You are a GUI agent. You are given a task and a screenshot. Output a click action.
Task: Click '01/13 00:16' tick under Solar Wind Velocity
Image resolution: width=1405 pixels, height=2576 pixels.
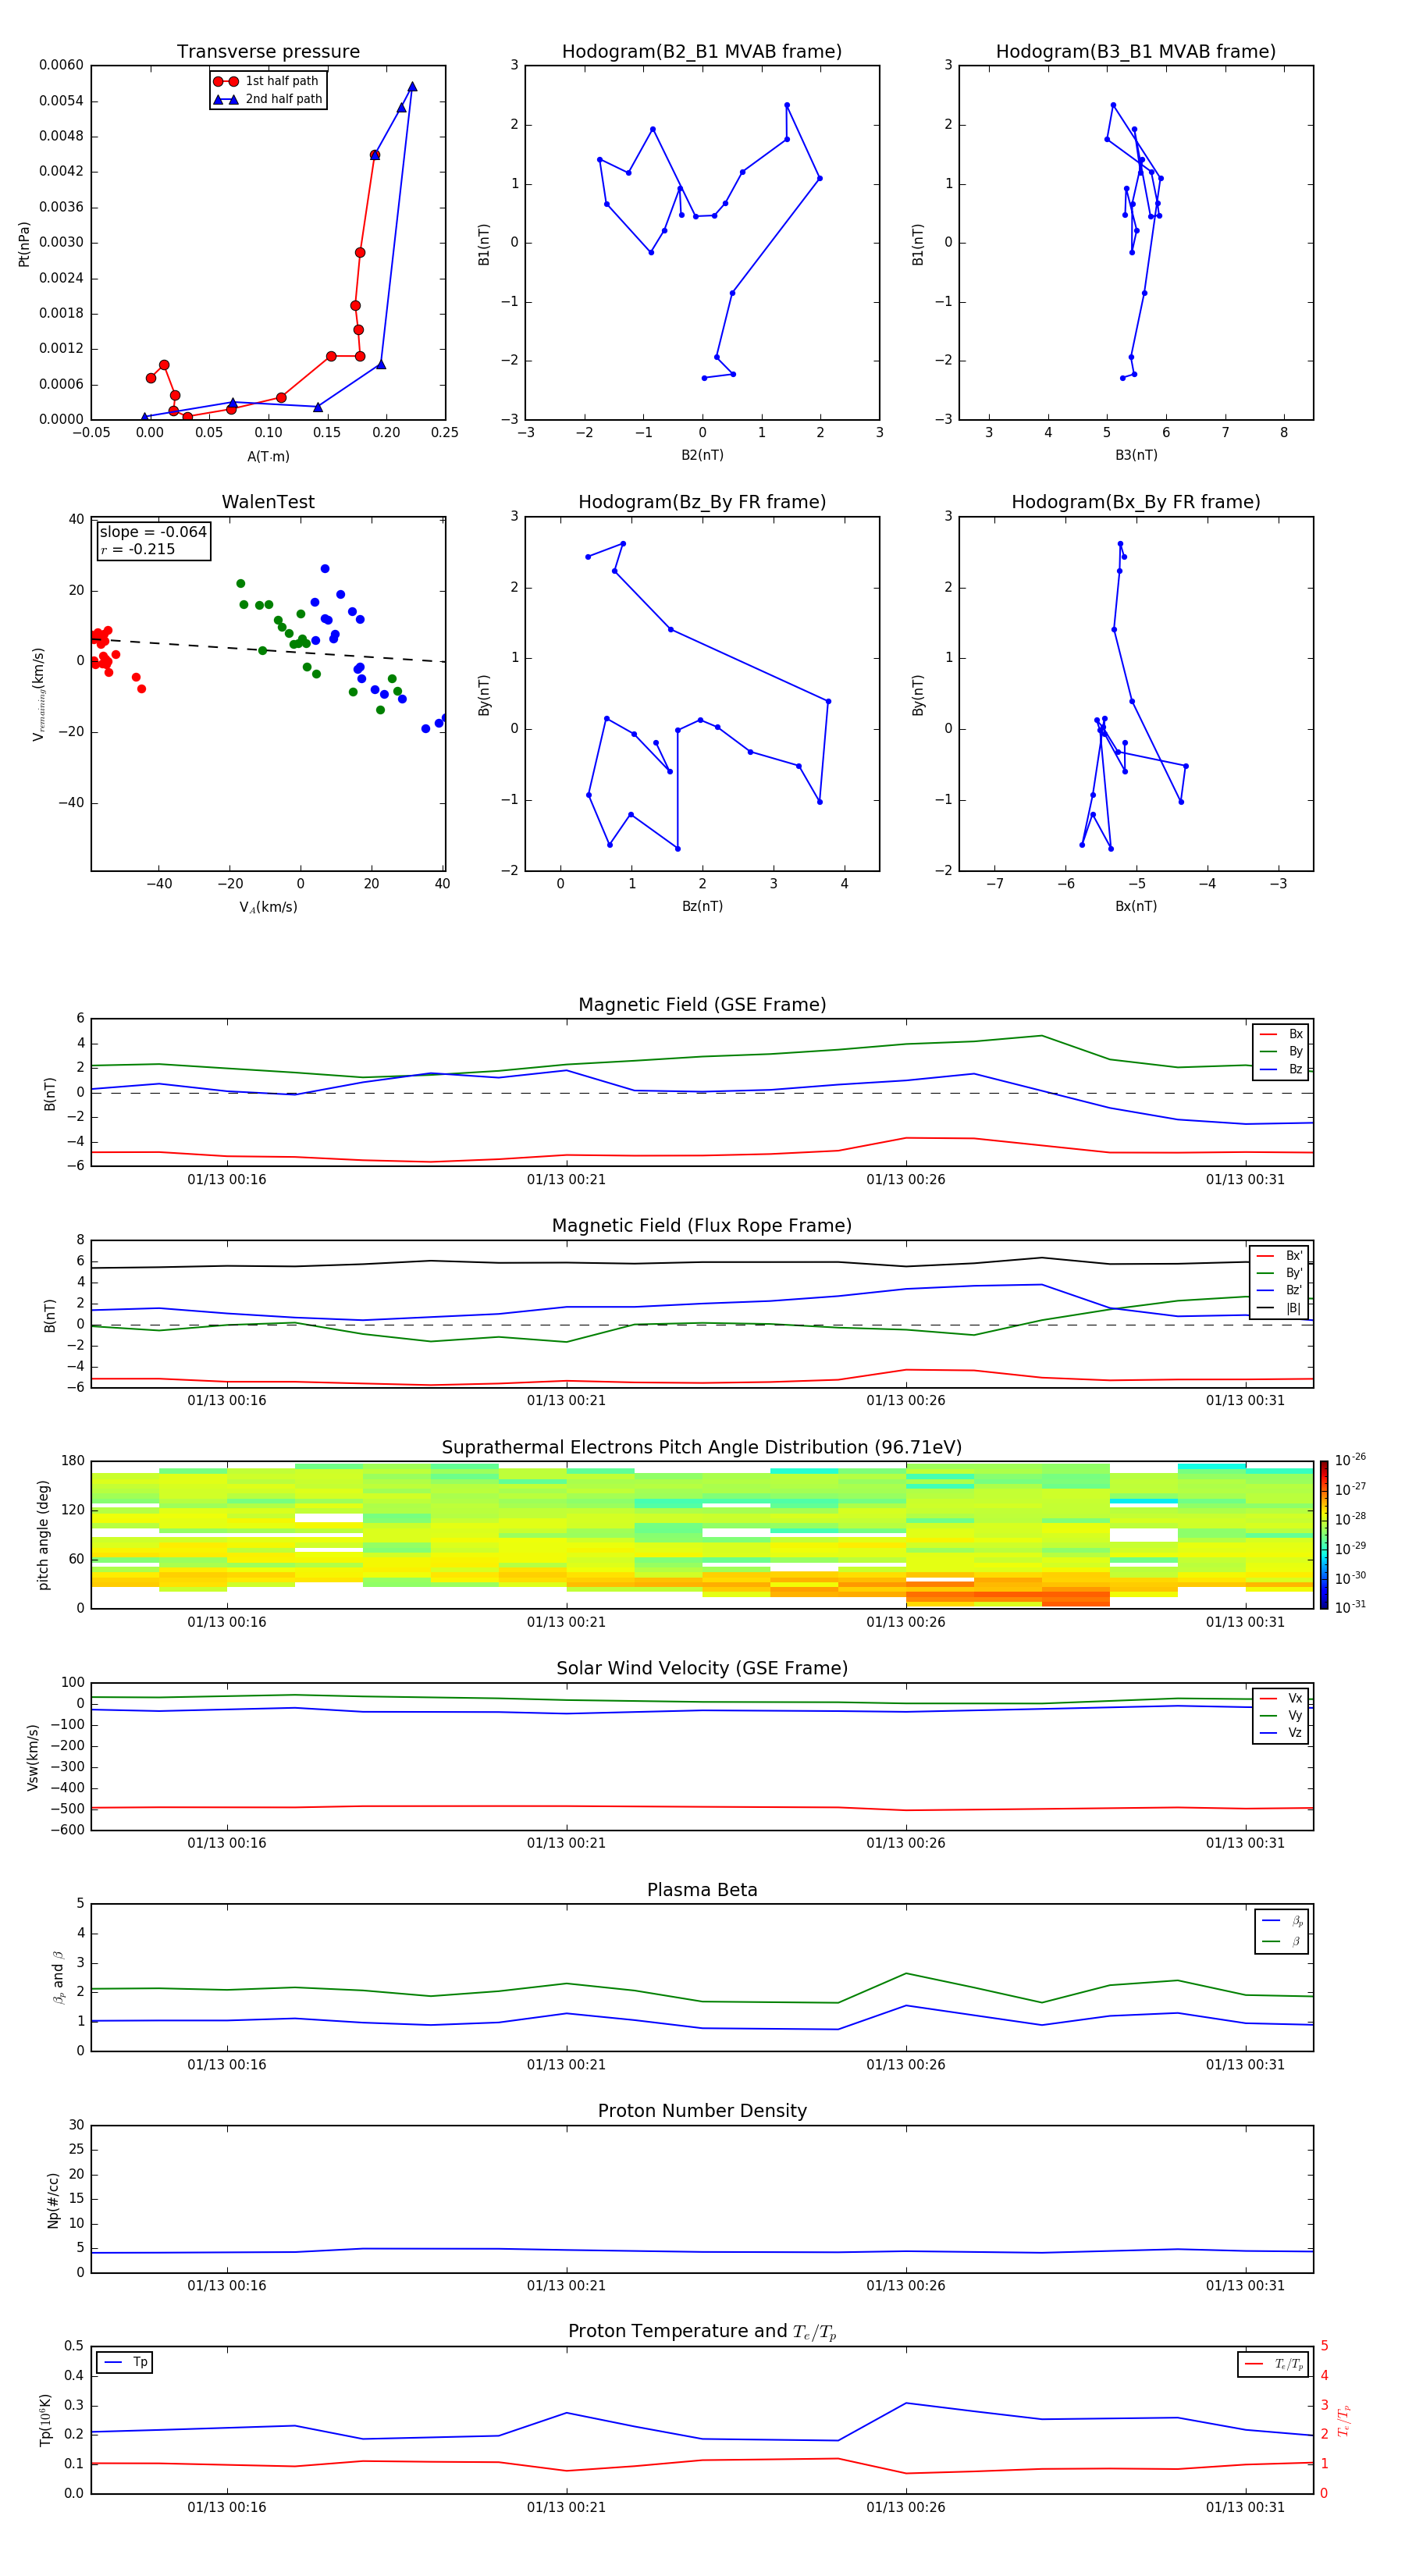[227, 1843]
